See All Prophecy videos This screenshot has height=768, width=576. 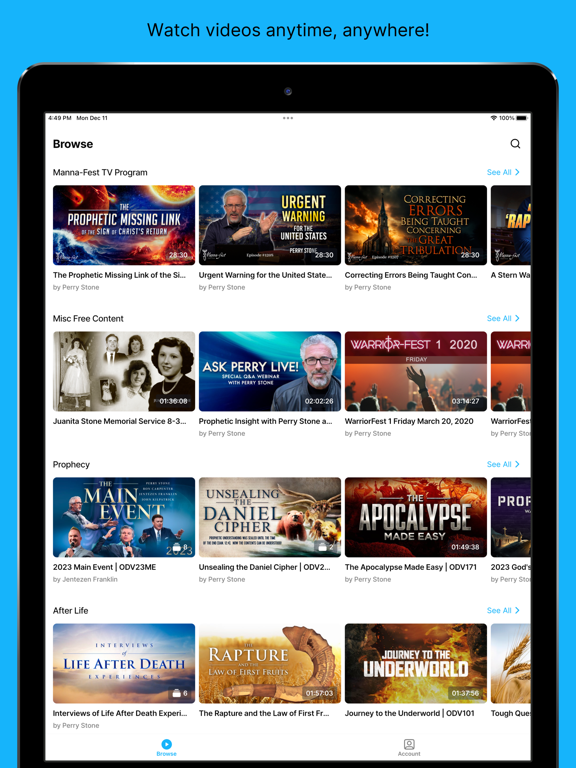[503, 464]
